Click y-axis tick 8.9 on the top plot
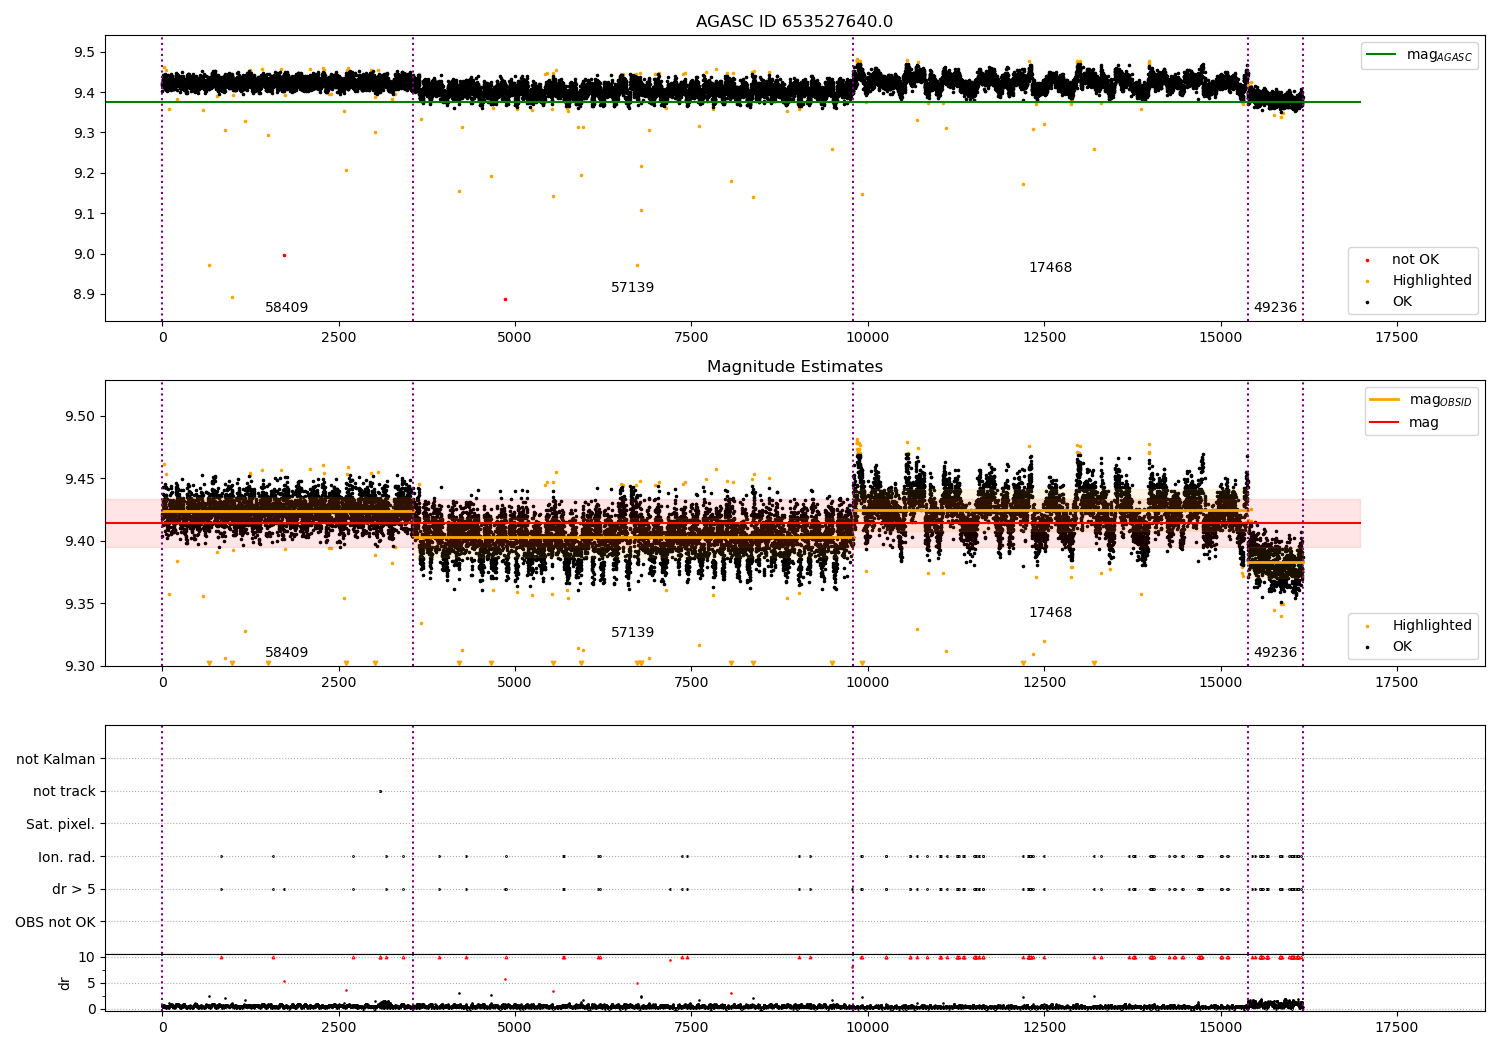This screenshot has height=1050, width=1500. click(x=85, y=294)
